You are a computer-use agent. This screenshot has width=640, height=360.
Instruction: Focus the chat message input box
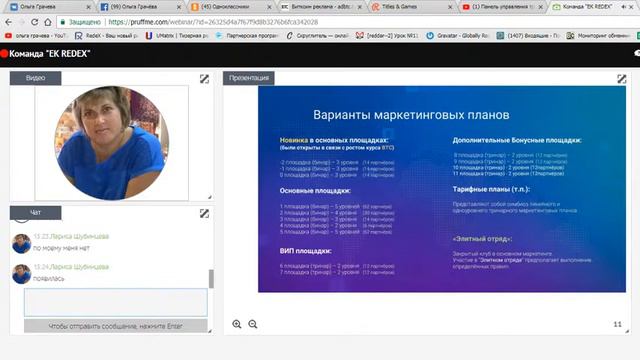point(116,302)
